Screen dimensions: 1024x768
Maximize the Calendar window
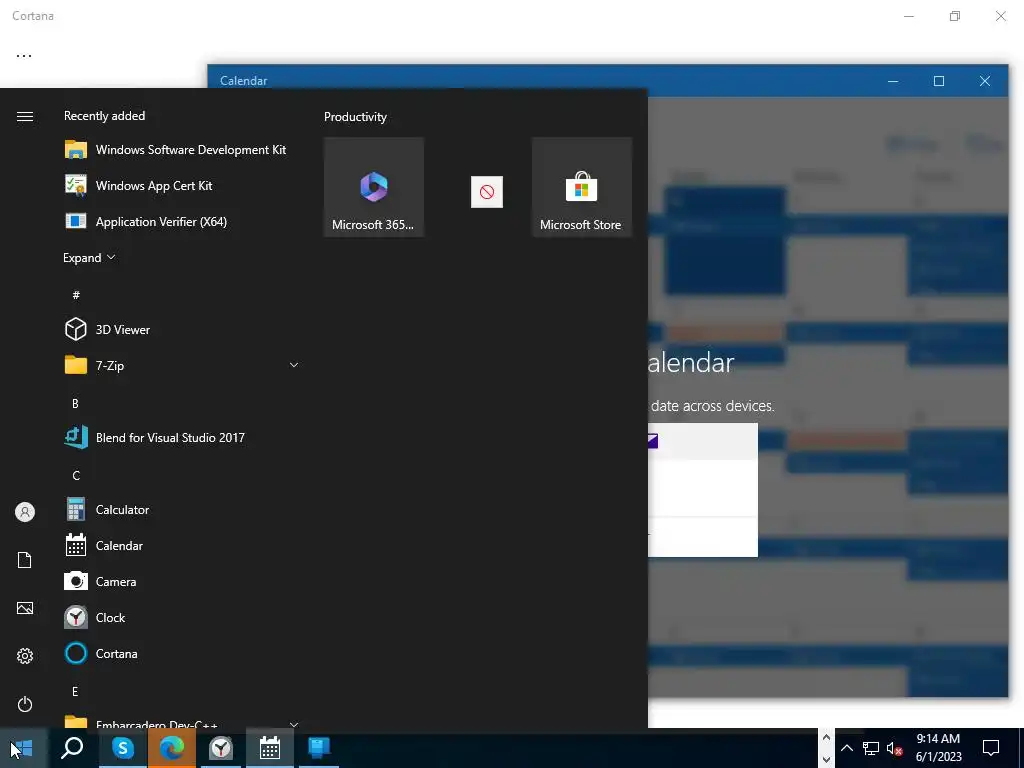[x=939, y=81]
